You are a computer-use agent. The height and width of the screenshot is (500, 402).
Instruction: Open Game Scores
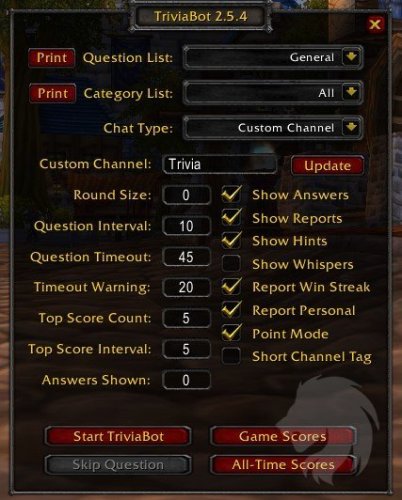point(283,436)
